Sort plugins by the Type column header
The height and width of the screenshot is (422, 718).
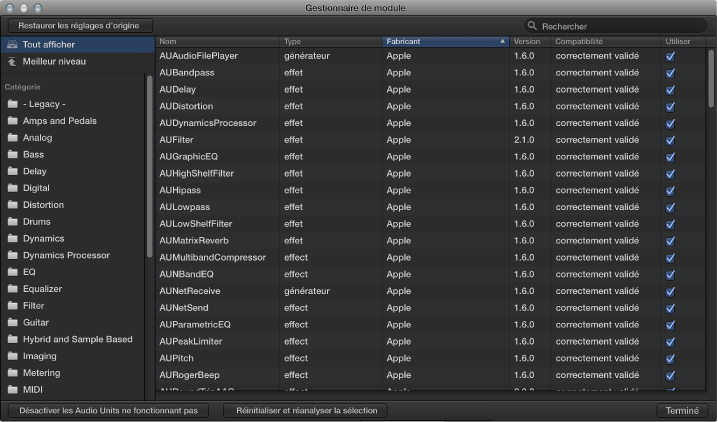pyautogui.click(x=330, y=42)
